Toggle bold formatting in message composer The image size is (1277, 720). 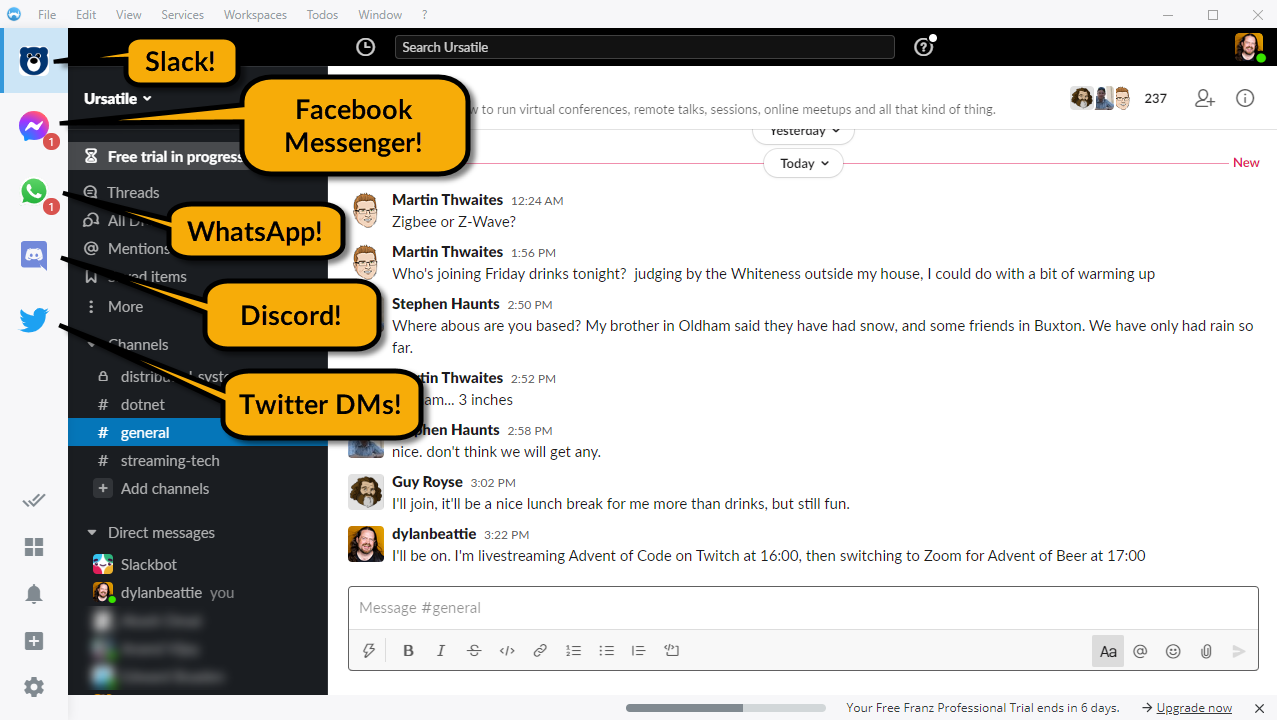[x=408, y=651]
